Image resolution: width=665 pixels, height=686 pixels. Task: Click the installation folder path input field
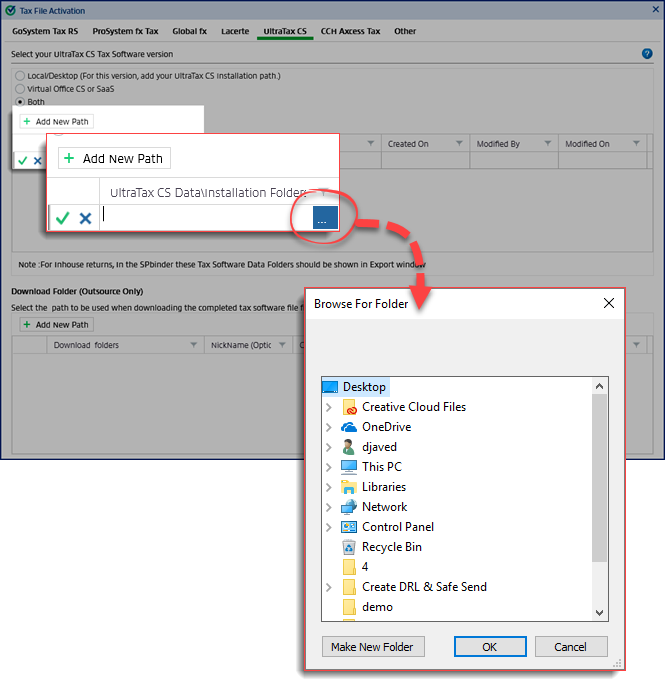click(206, 217)
